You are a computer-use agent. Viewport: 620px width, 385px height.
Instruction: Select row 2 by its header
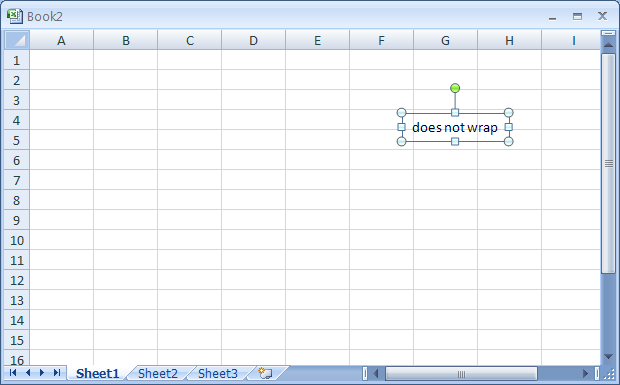tap(17, 80)
